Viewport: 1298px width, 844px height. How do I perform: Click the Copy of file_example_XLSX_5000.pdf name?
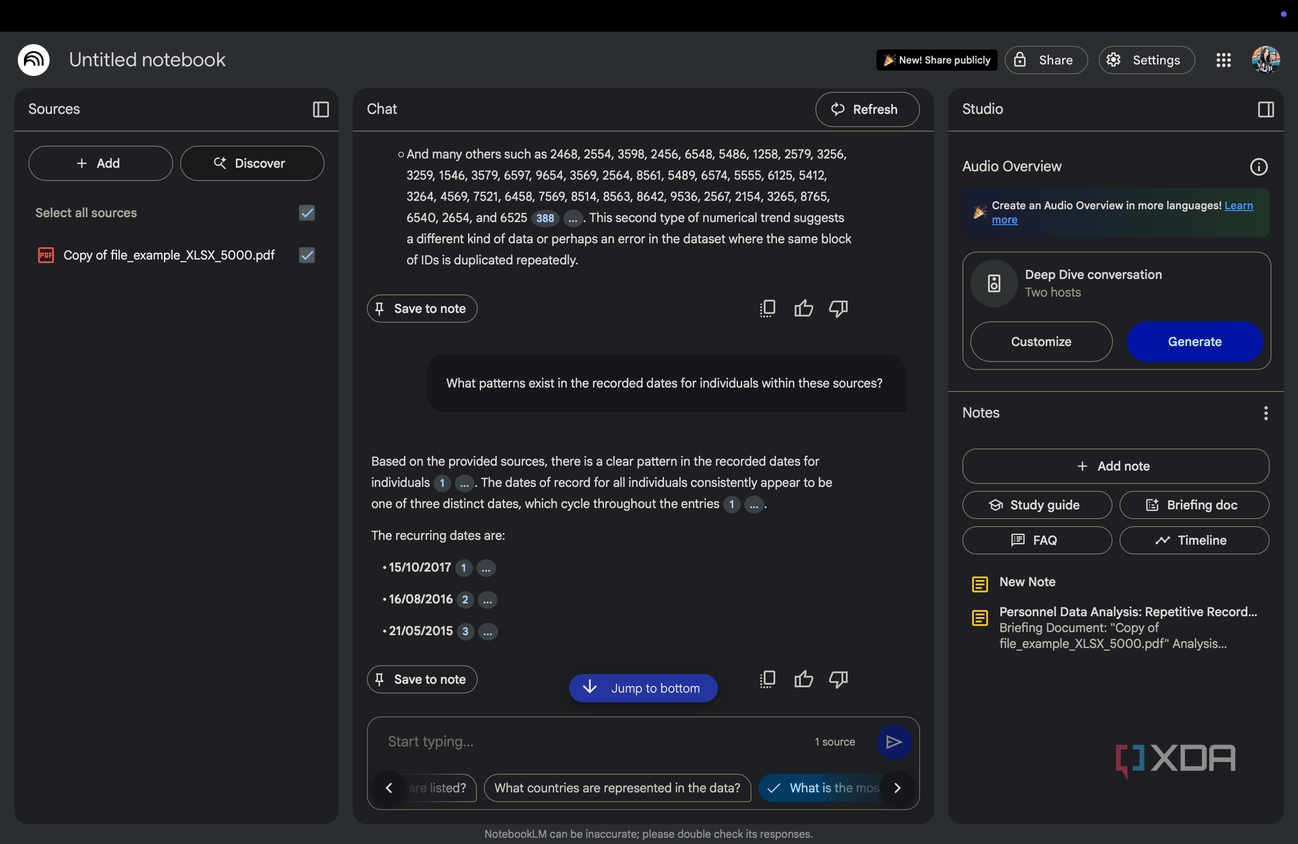coord(169,255)
